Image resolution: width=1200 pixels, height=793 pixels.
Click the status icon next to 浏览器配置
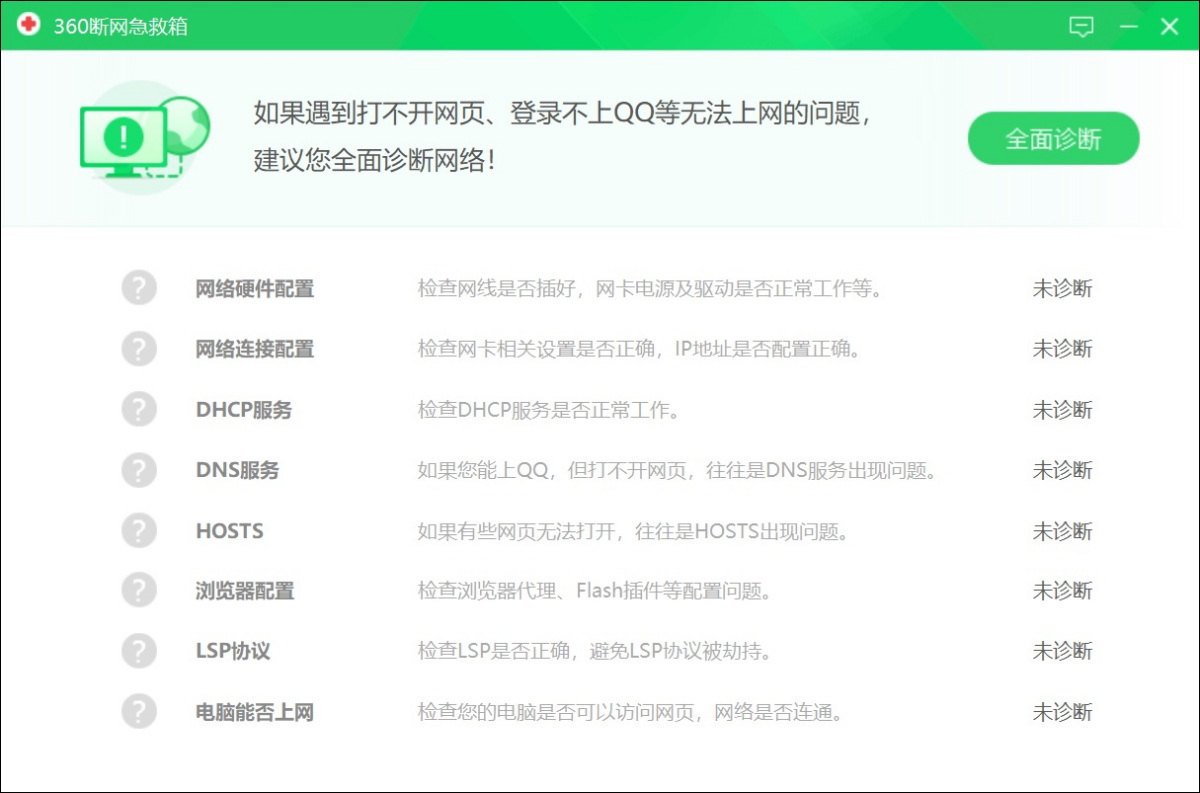[x=138, y=591]
